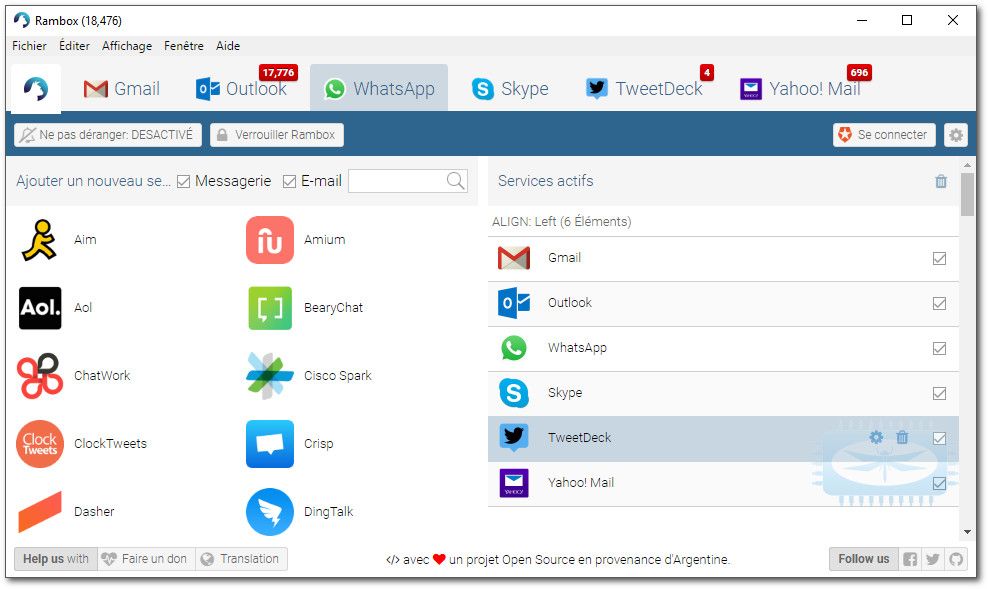Switch to the Outlook tab
988x589 pixels.
click(241, 89)
